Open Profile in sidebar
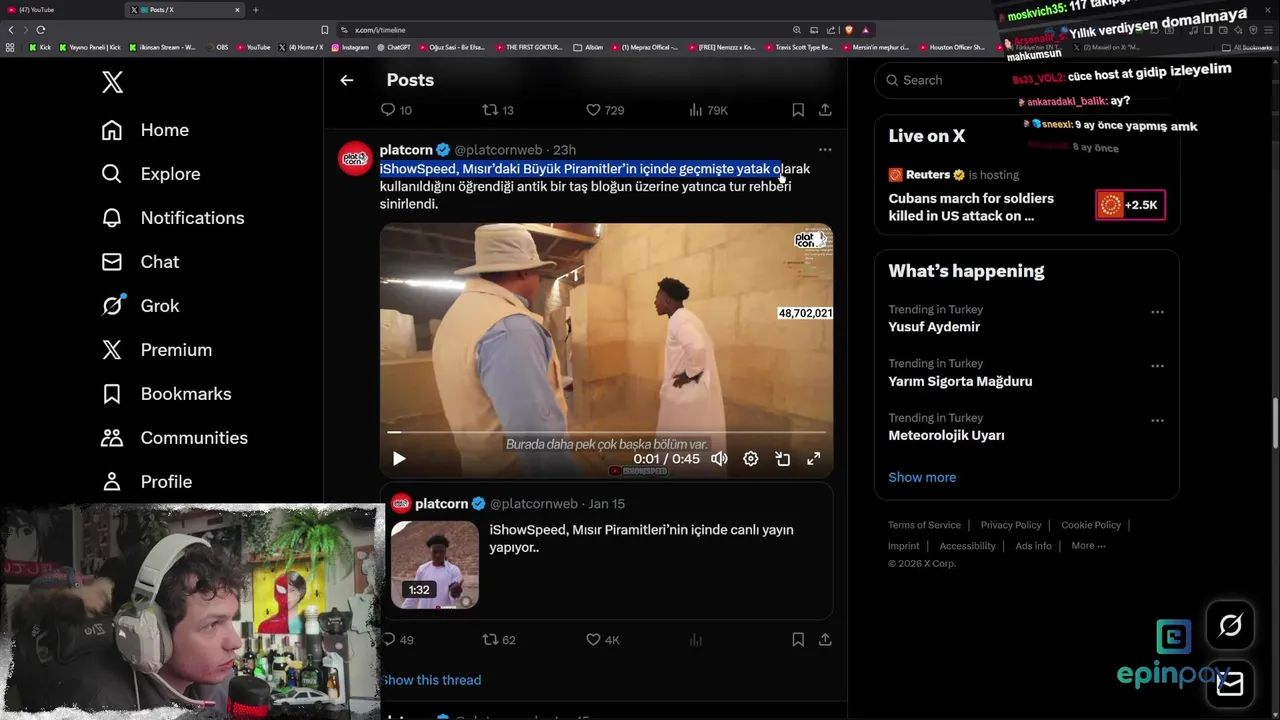This screenshot has height=720, width=1280. click(146, 482)
